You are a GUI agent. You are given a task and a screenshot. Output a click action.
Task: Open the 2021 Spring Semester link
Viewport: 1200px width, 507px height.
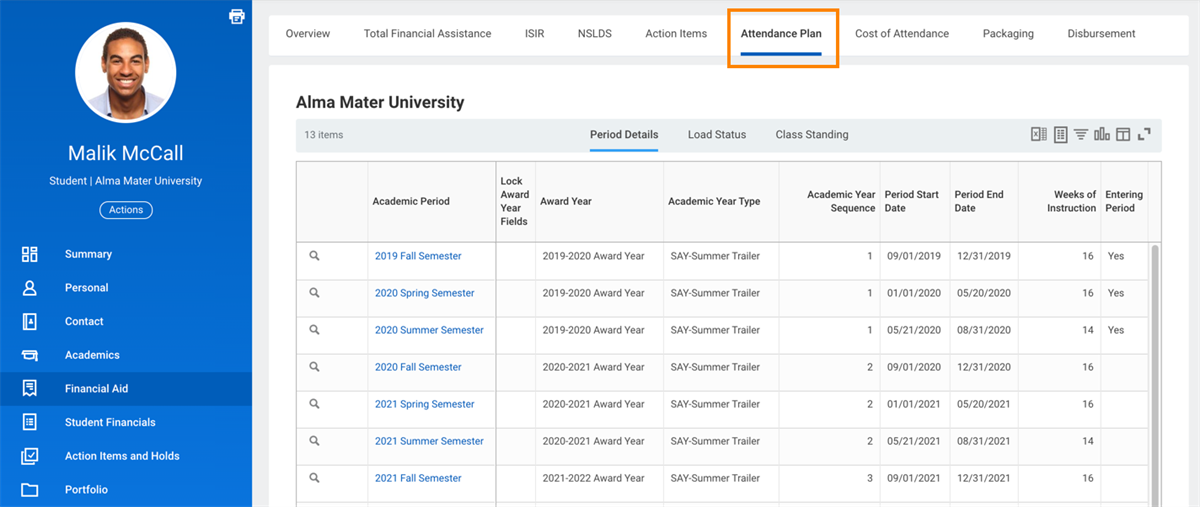425,404
